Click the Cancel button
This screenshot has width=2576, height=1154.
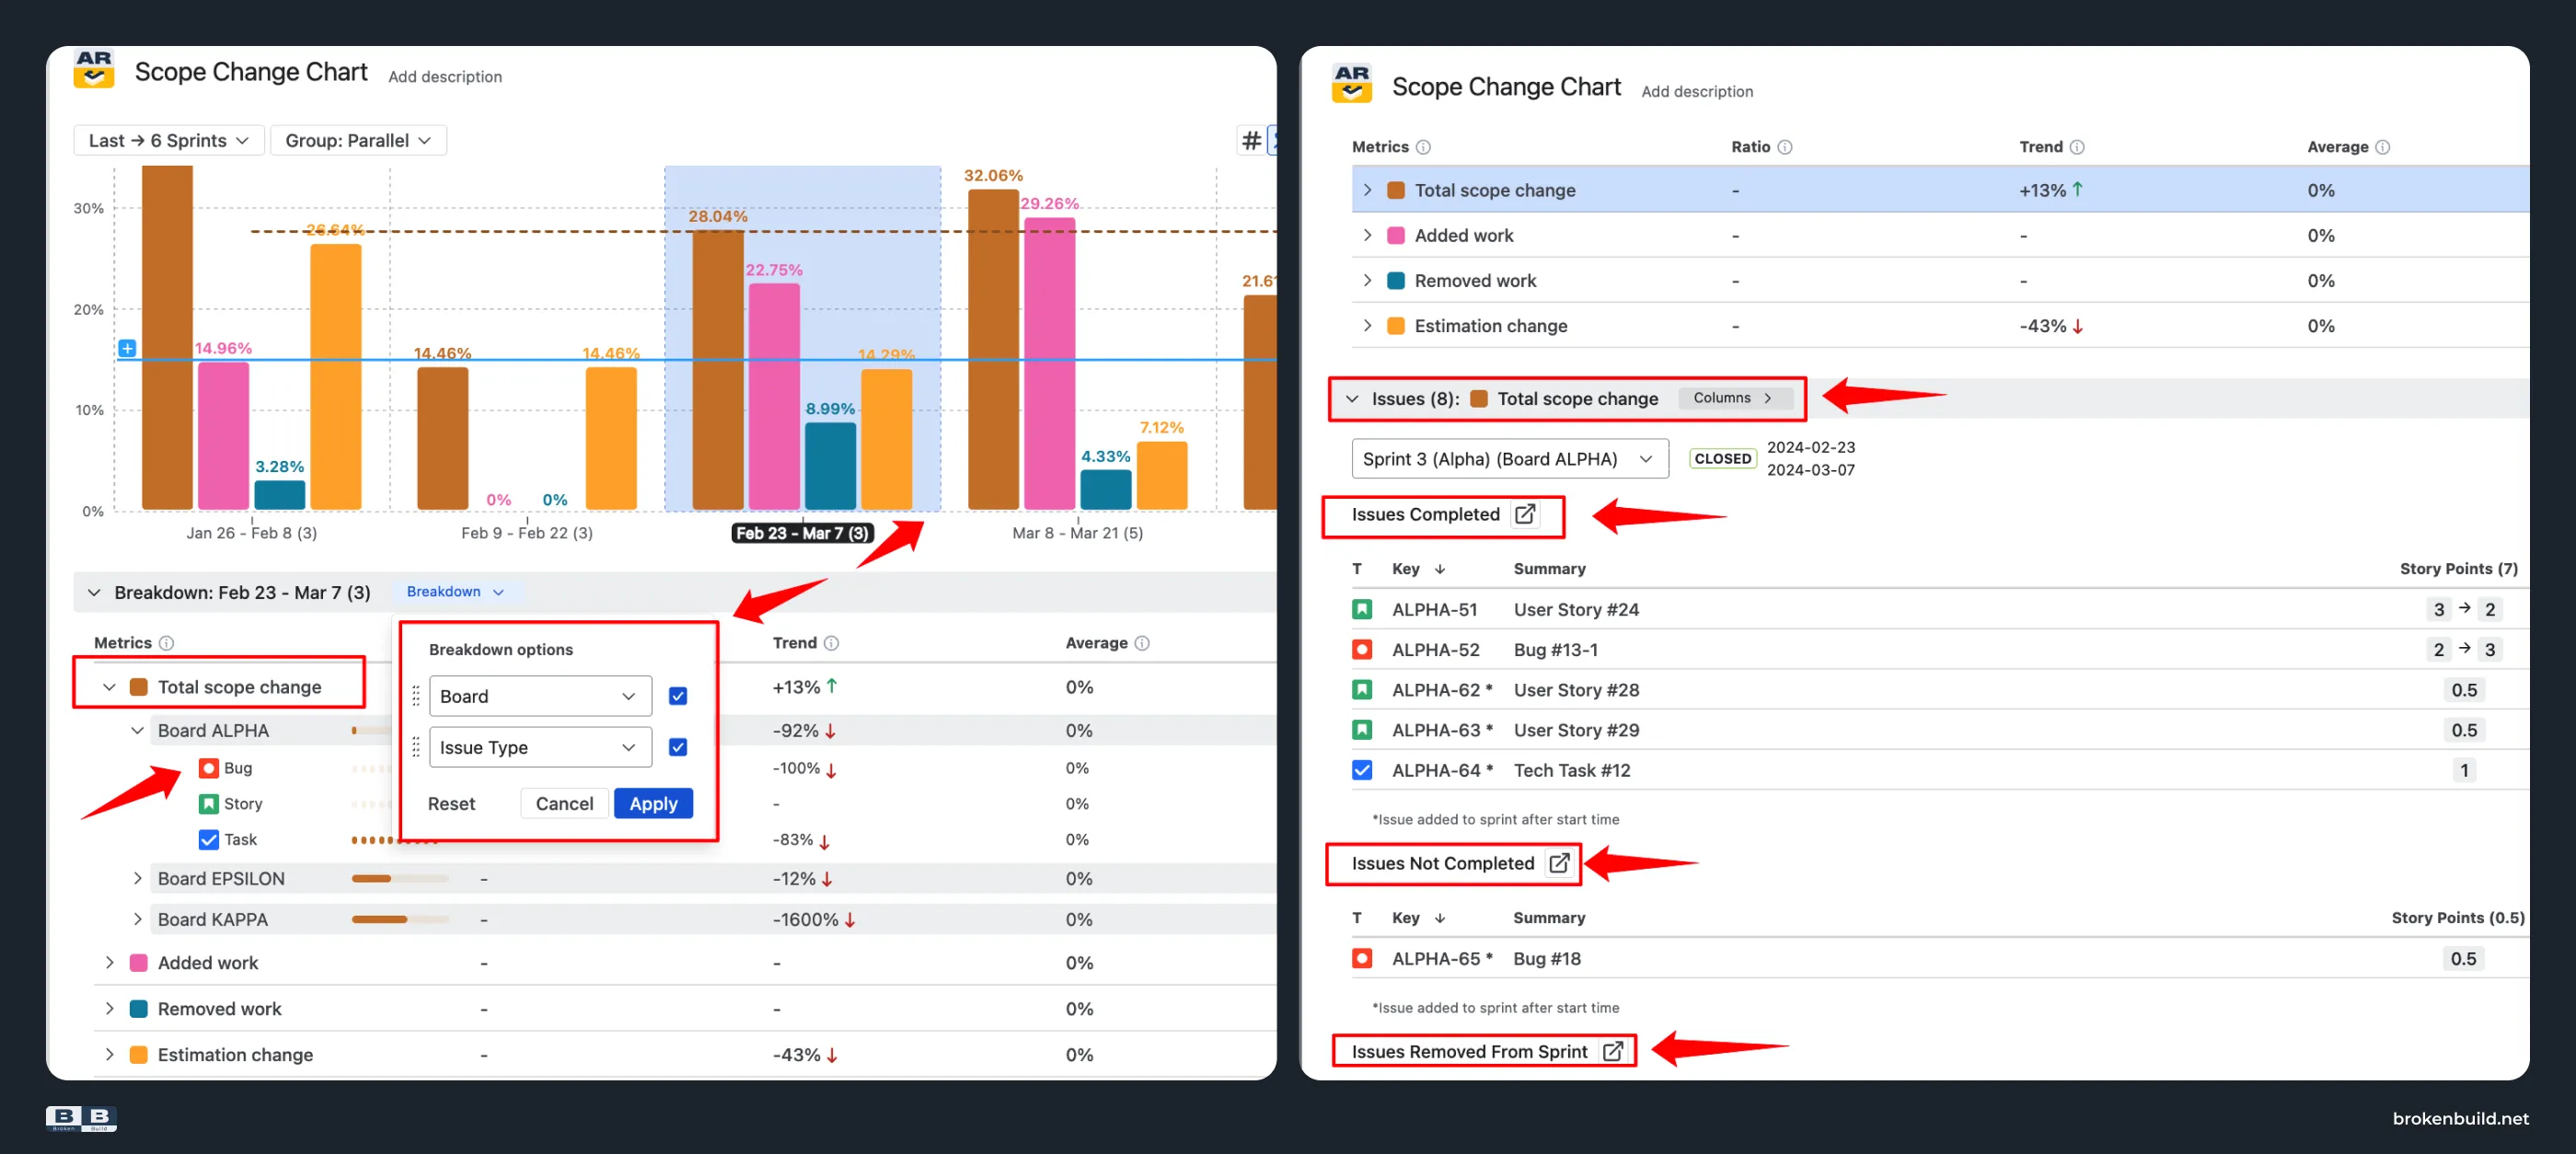click(564, 803)
